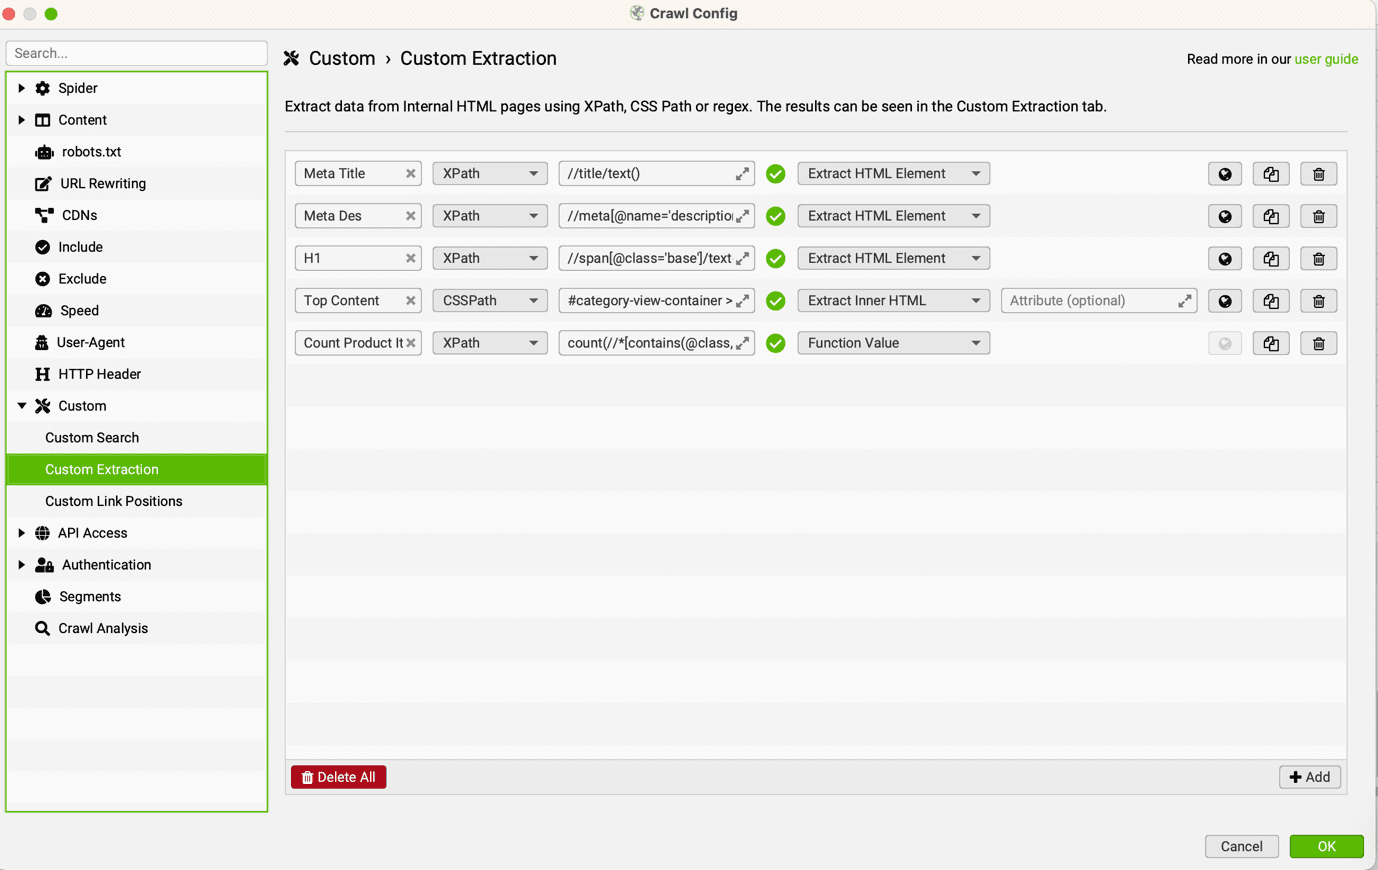Image resolution: width=1378 pixels, height=870 pixels.
Task: Select Custom Link Positions
Action: (x=113, y=501)
